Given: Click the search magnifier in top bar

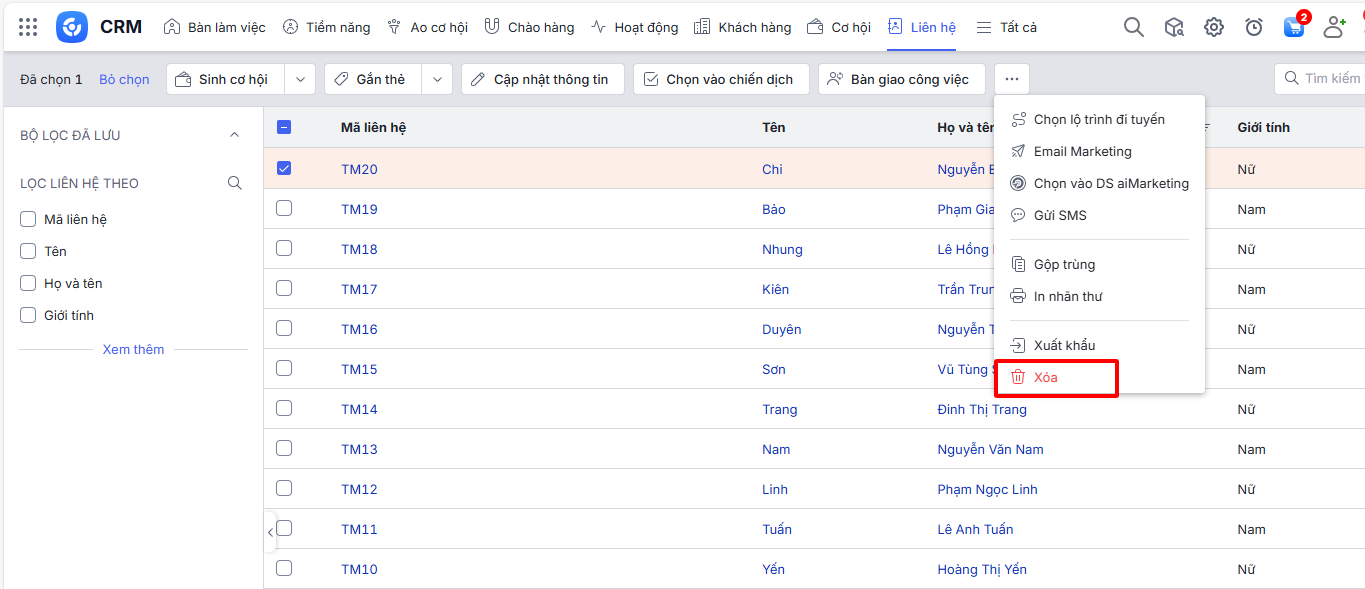Looking at the screenshot, I should [x=1133, y=27].
